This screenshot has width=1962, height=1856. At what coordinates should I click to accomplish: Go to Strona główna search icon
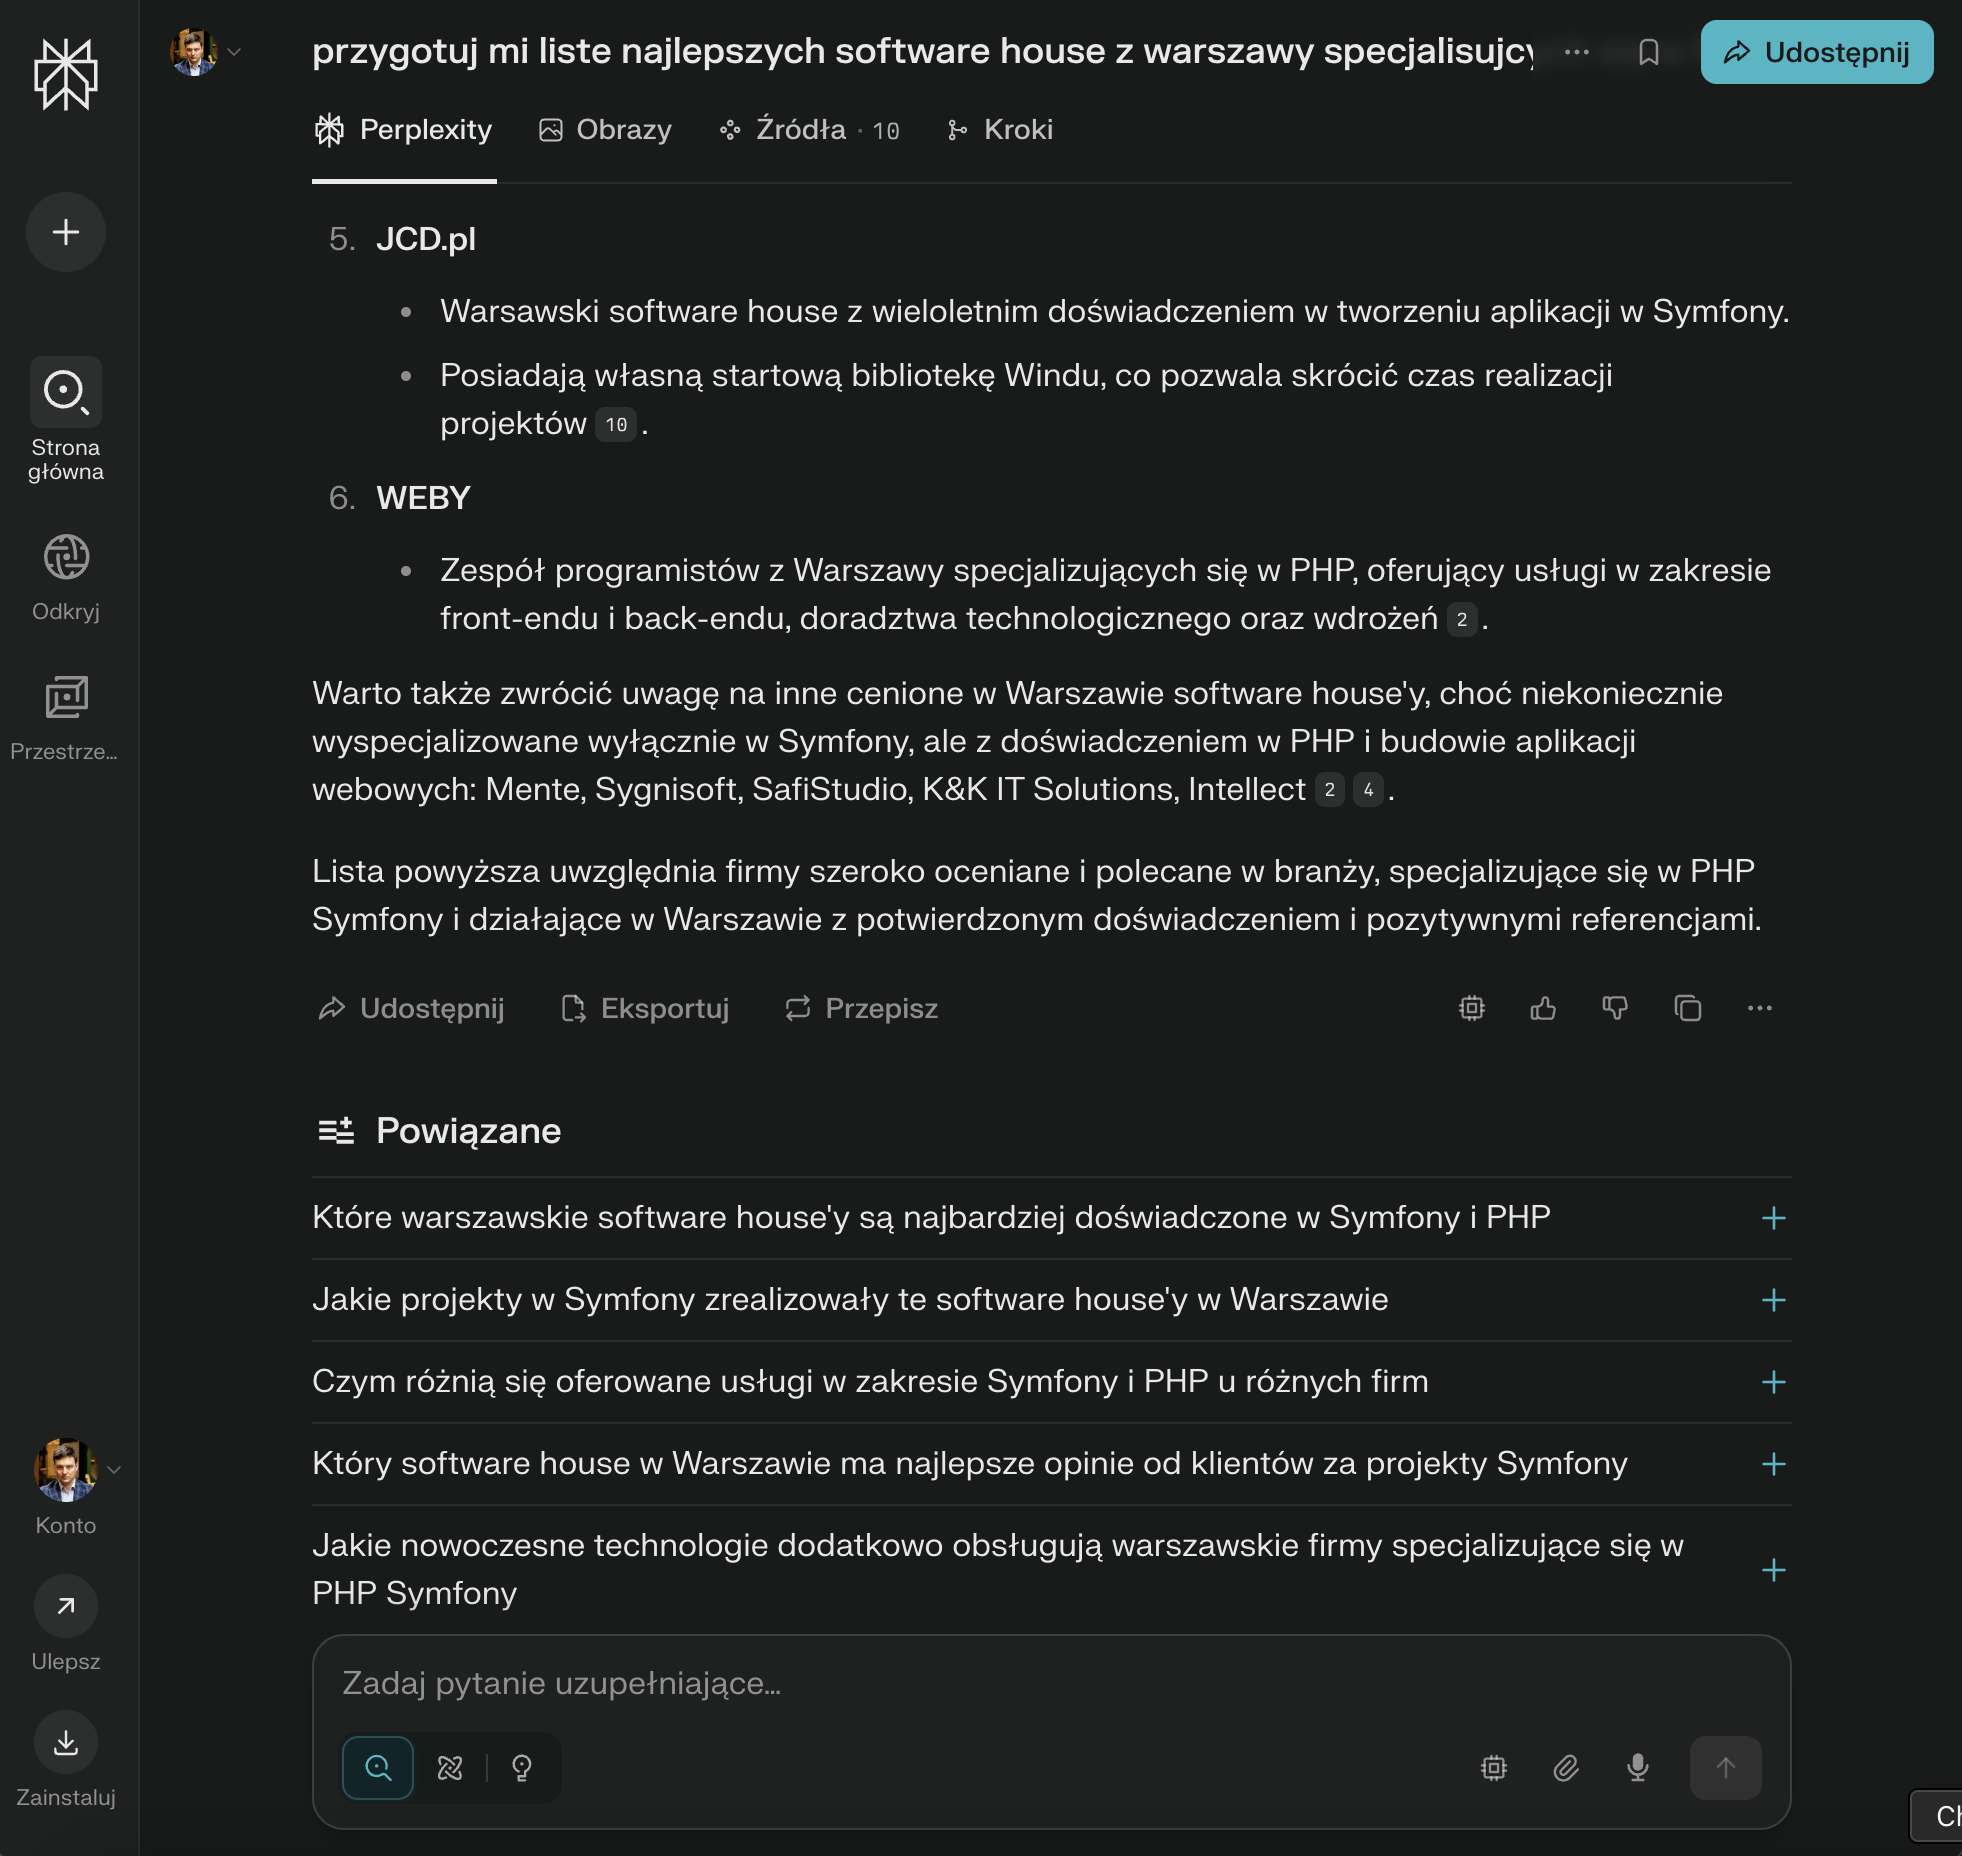click(x=66, y=392)
